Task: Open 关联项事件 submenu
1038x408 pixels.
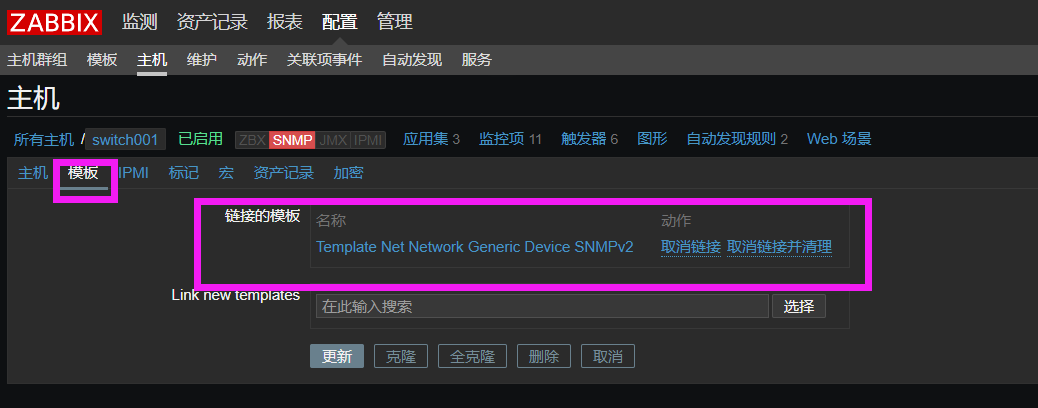Action: (x=324, y=60)
